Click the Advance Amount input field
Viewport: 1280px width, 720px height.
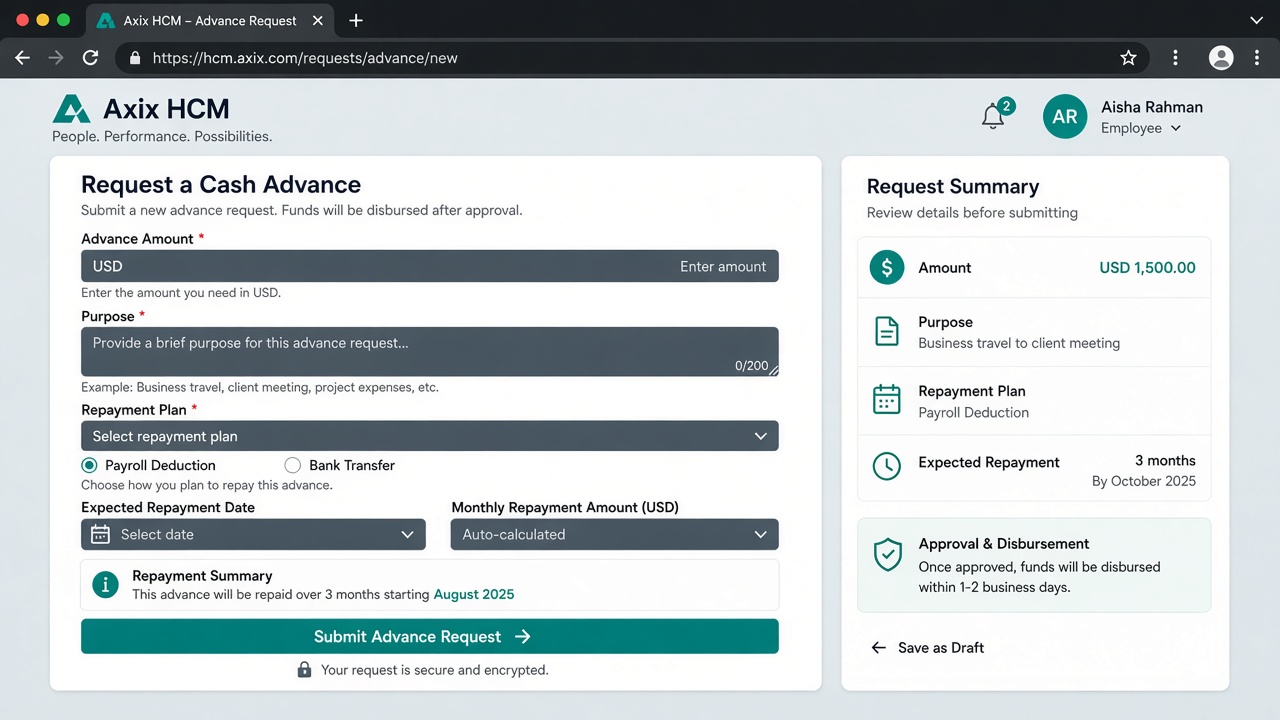pos(430,266)
